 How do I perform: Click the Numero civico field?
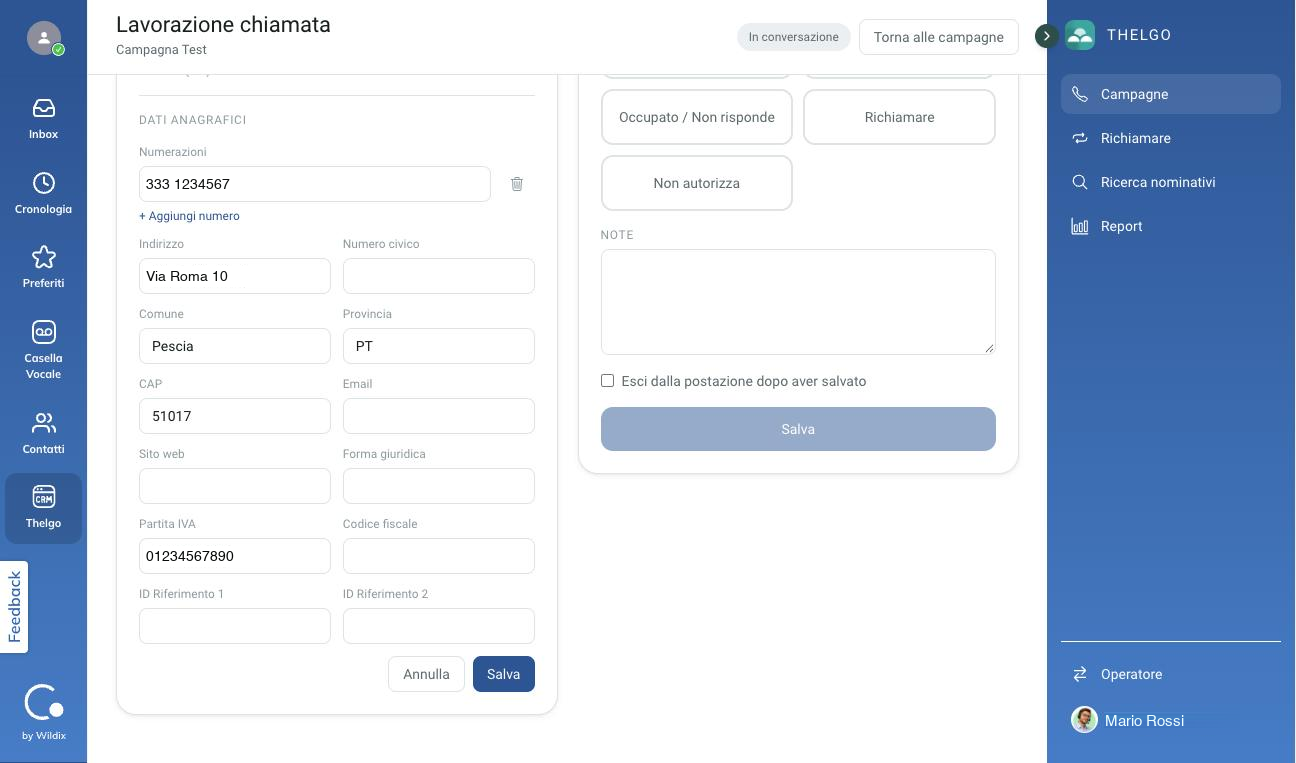[x=439, y=276]
